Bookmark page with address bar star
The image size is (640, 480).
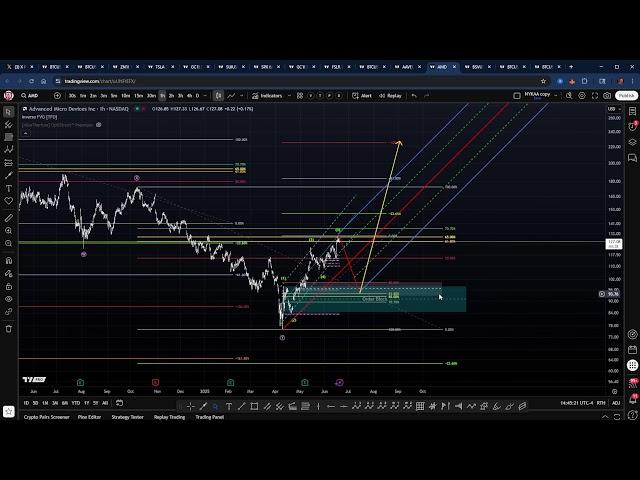coord(543,81)
